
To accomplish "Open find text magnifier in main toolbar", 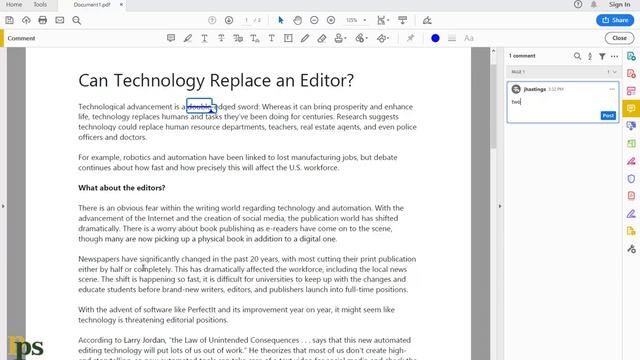I will pyautogui.click(x=76, y=20).
